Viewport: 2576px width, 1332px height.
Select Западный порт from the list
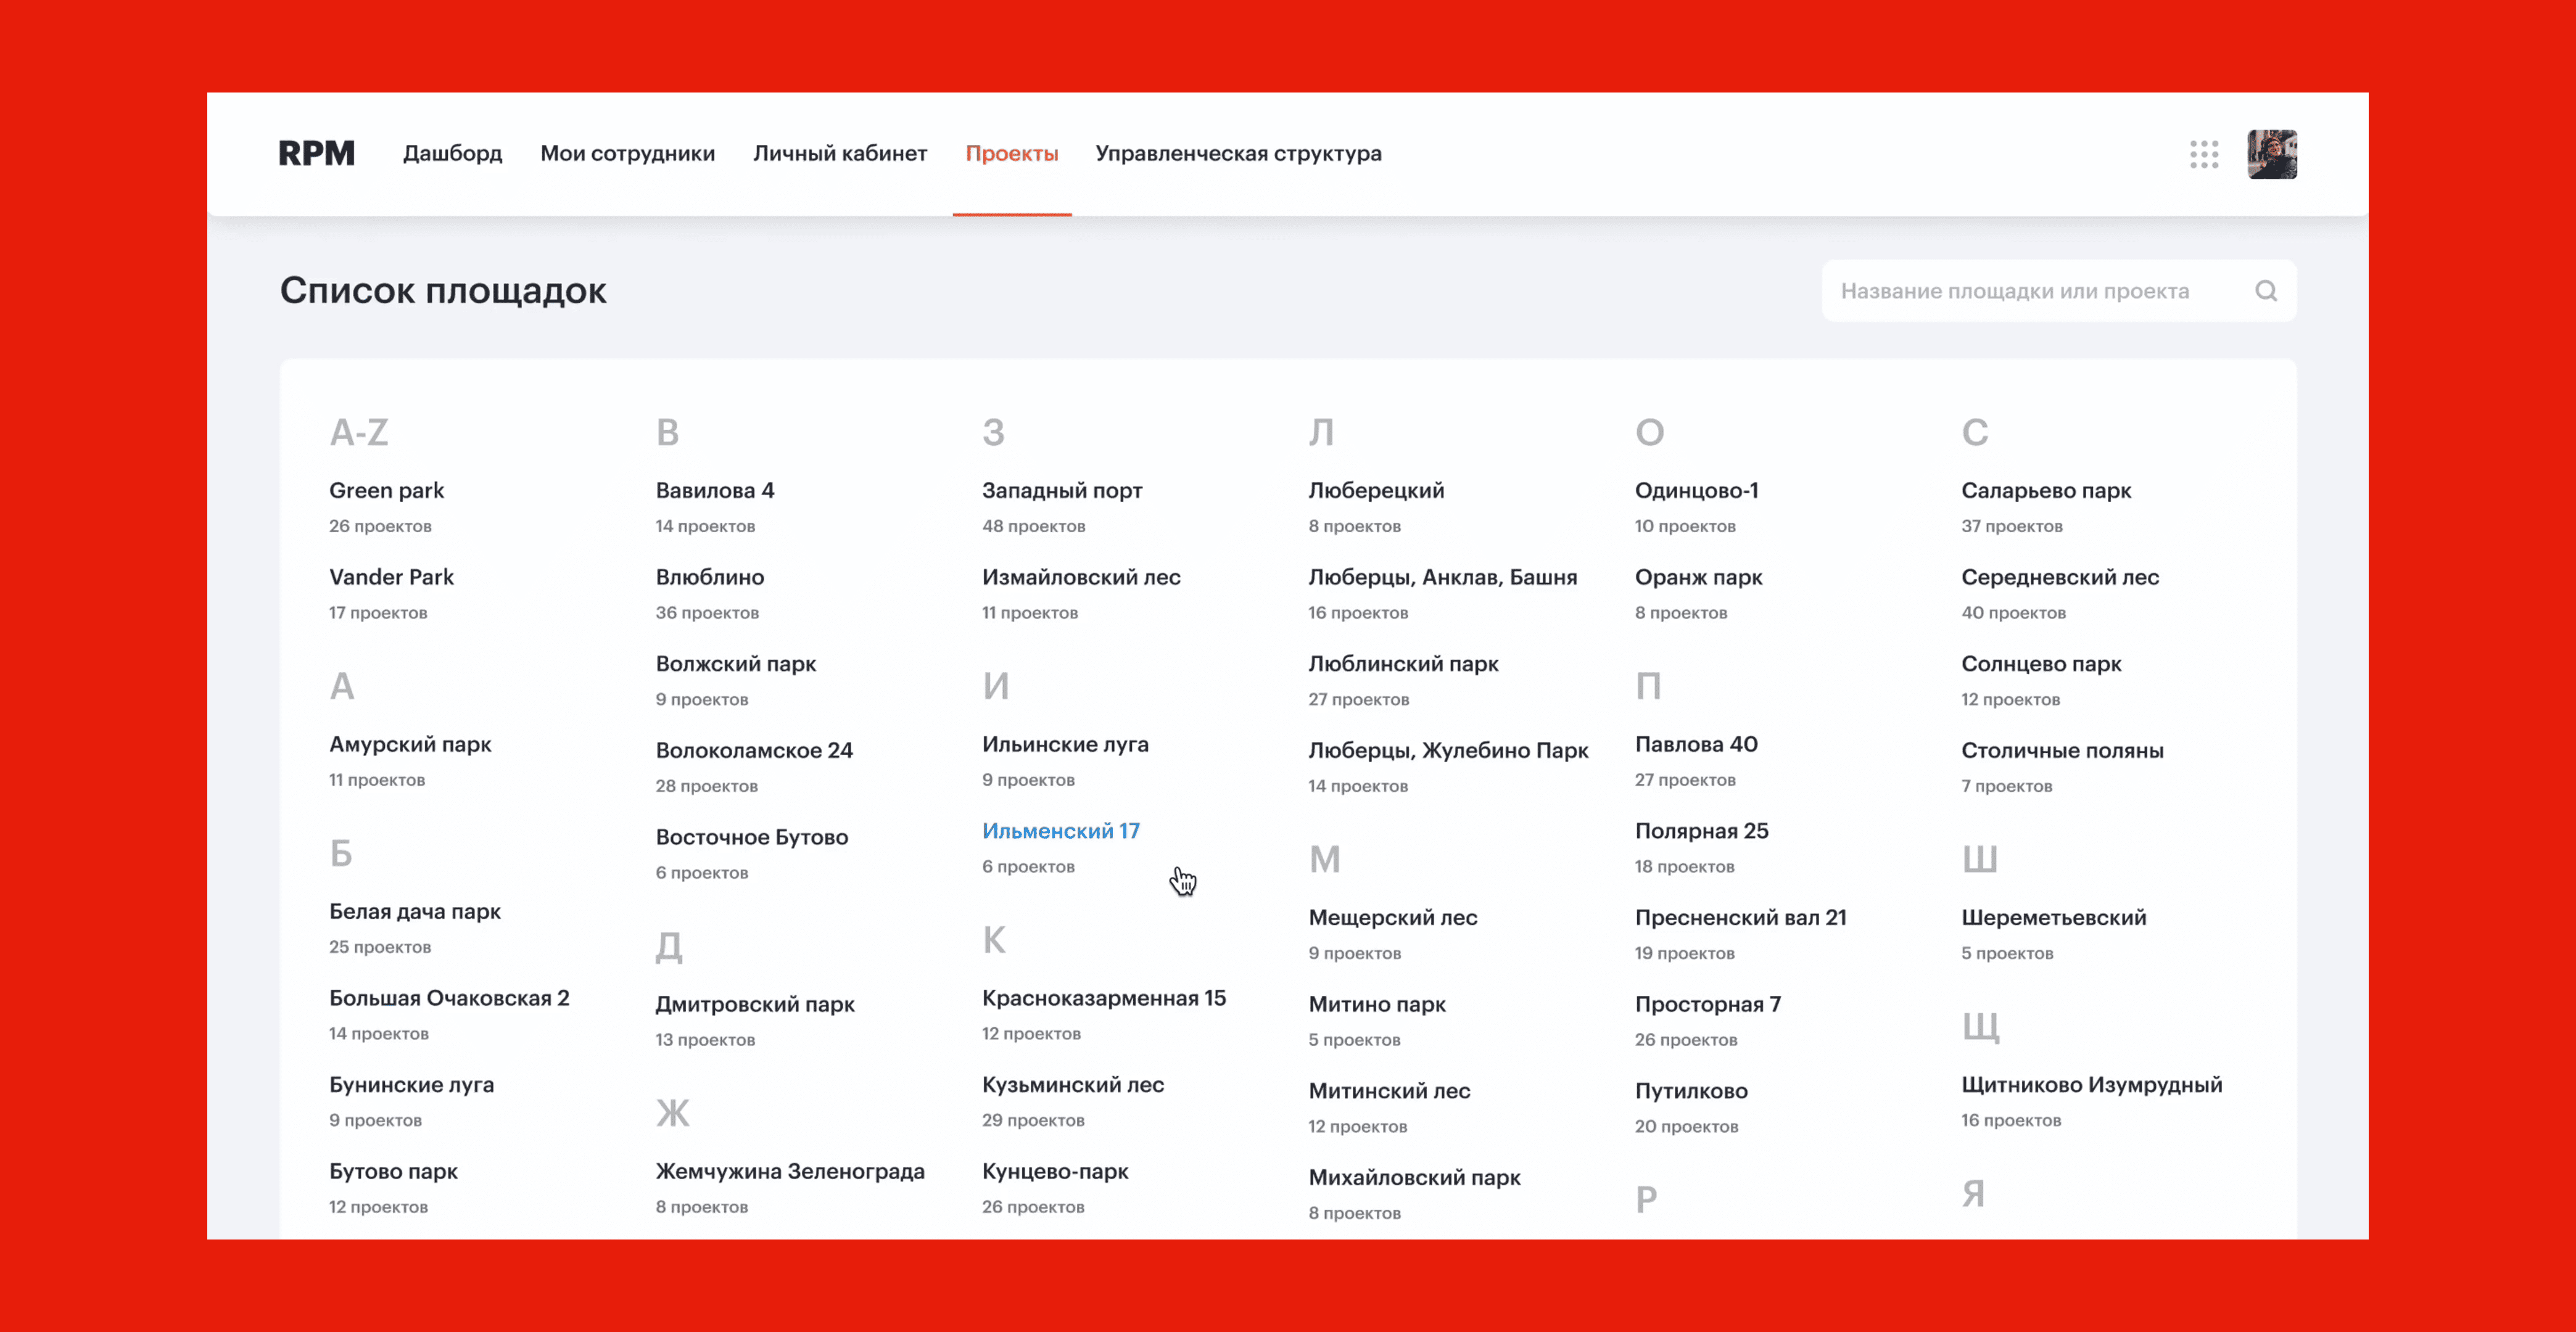(x=1061, y=490)
